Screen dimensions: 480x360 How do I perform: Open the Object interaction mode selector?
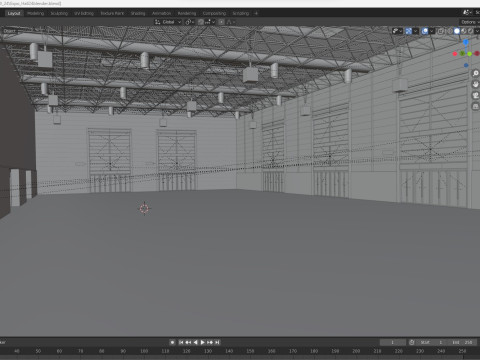[x=9, y=31]
